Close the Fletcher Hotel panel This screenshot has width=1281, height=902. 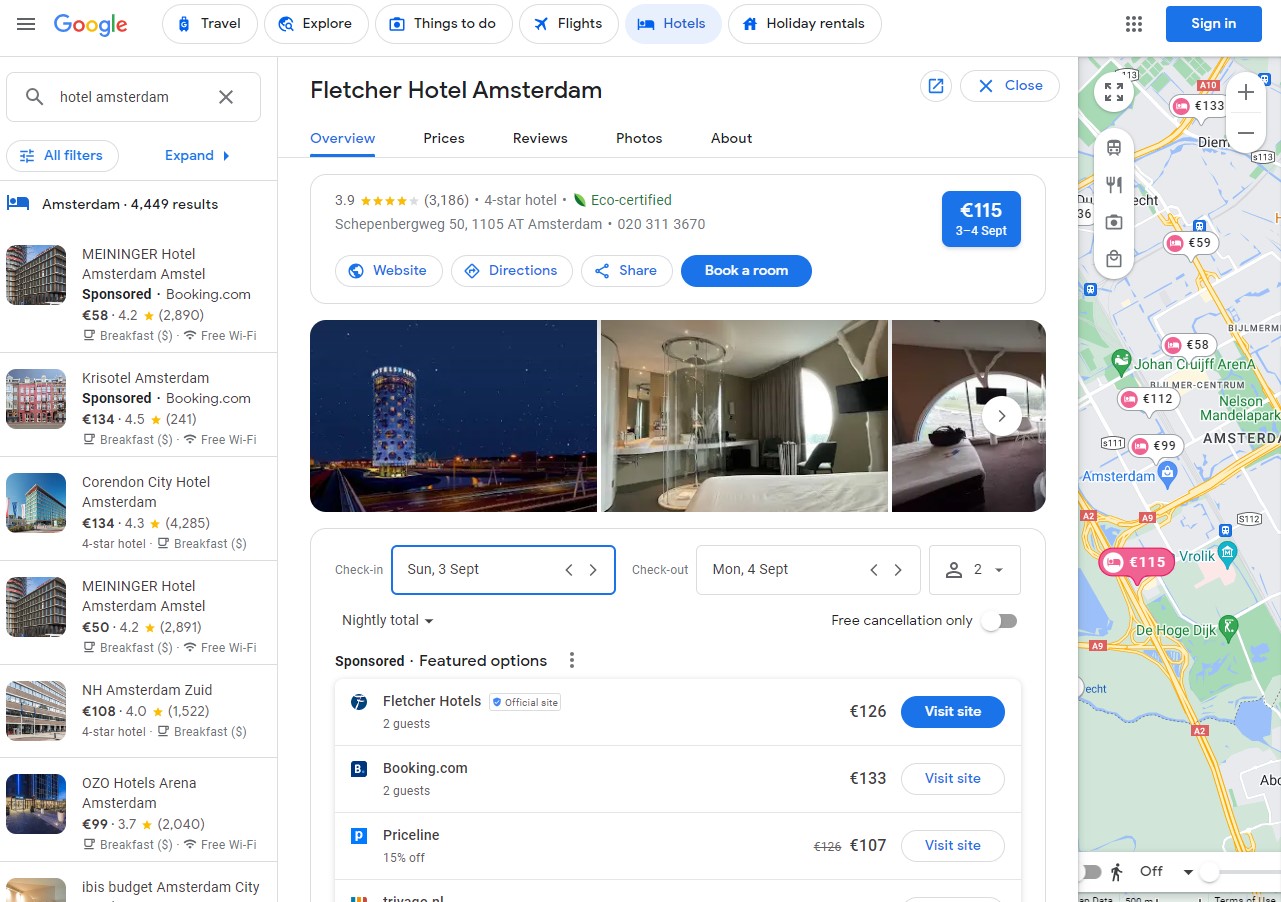tap(1010, 86)
